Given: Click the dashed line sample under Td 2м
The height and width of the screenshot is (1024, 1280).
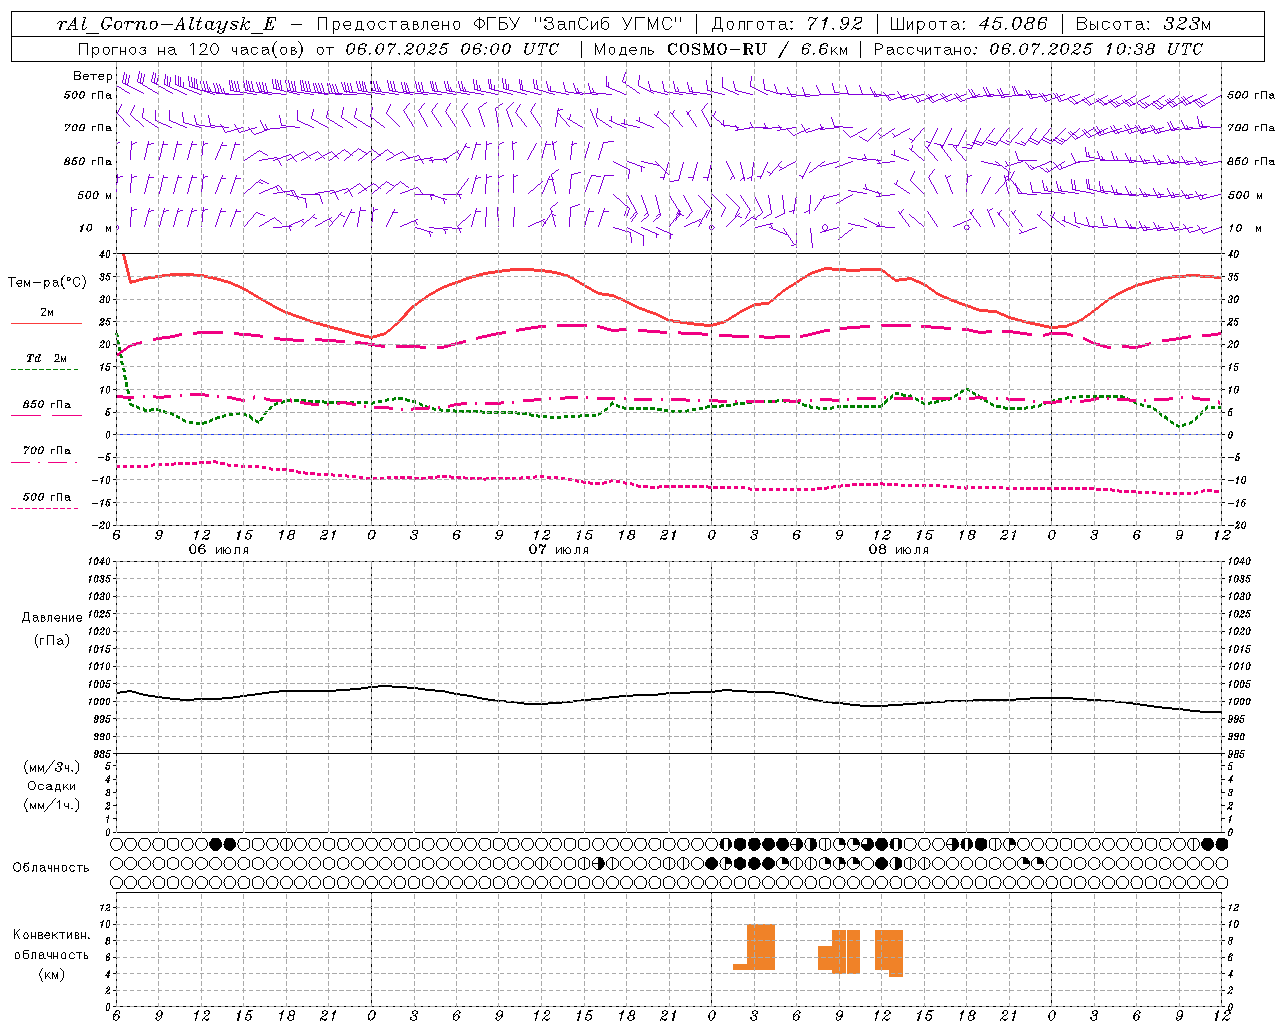Looking at the screenshot, I should 45,370.
